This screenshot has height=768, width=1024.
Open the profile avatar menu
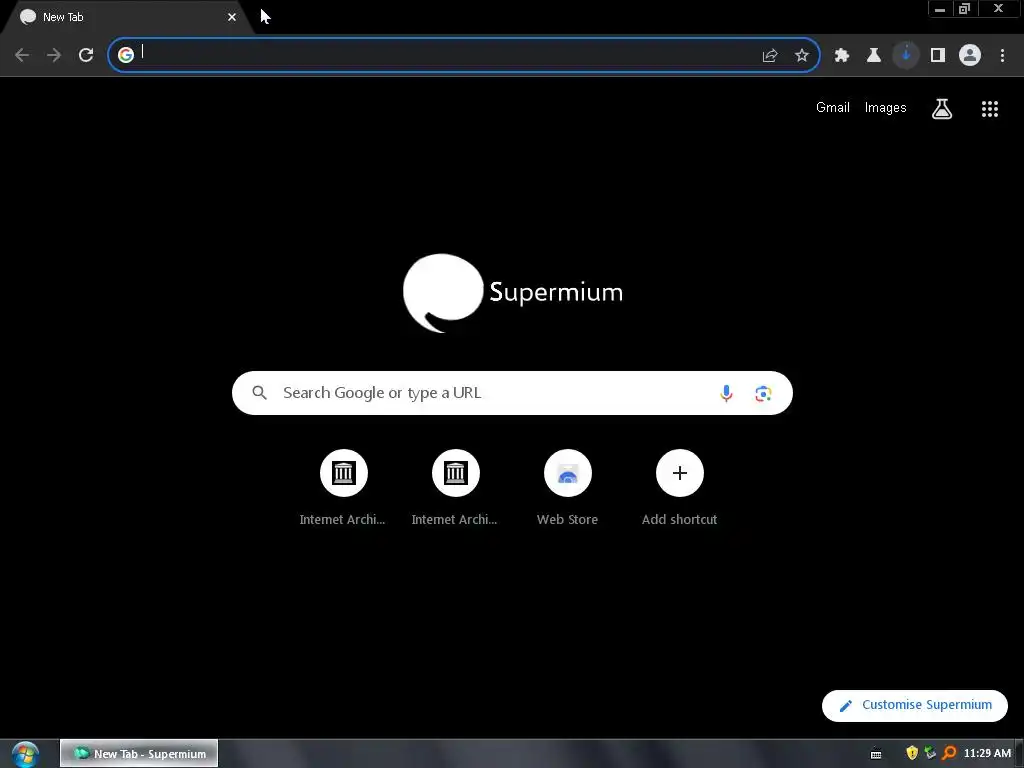970,55
